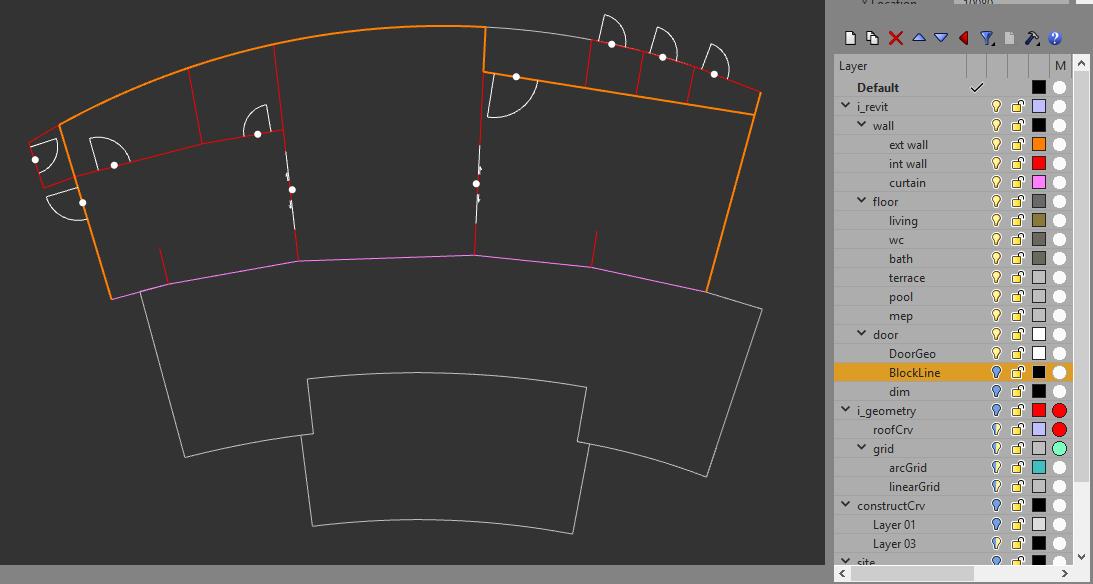Toggle visibility of the int wall layer

(x=997, y=164)
